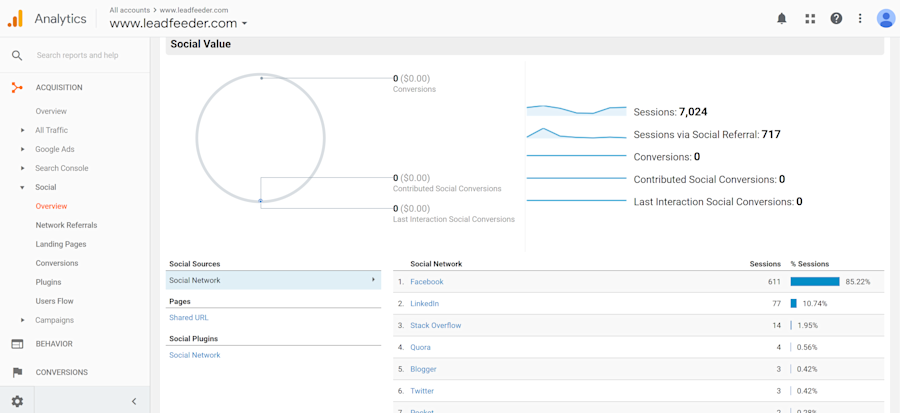
Task: Click the LinkedIn sessions value 77
Action: 777,303
